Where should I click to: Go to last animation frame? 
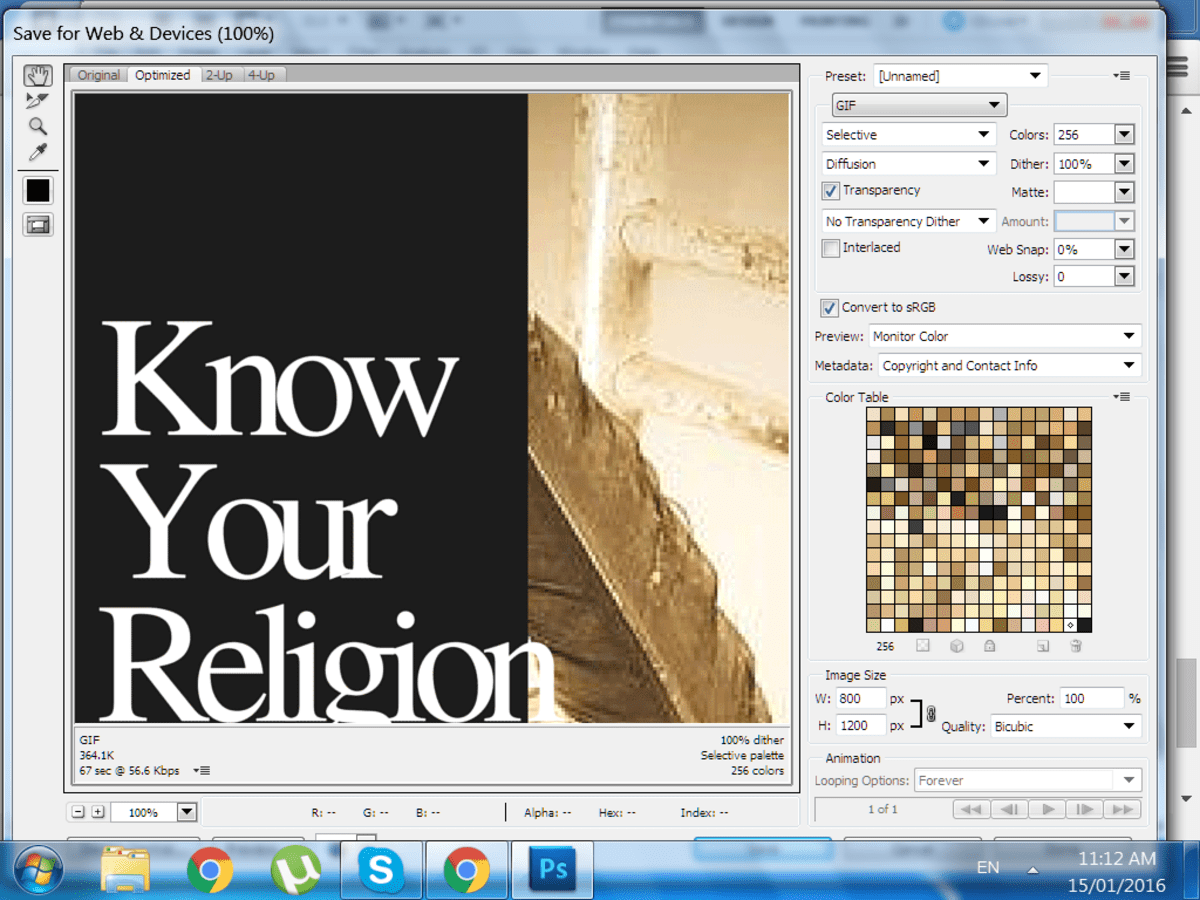(x=1121, y=809)
